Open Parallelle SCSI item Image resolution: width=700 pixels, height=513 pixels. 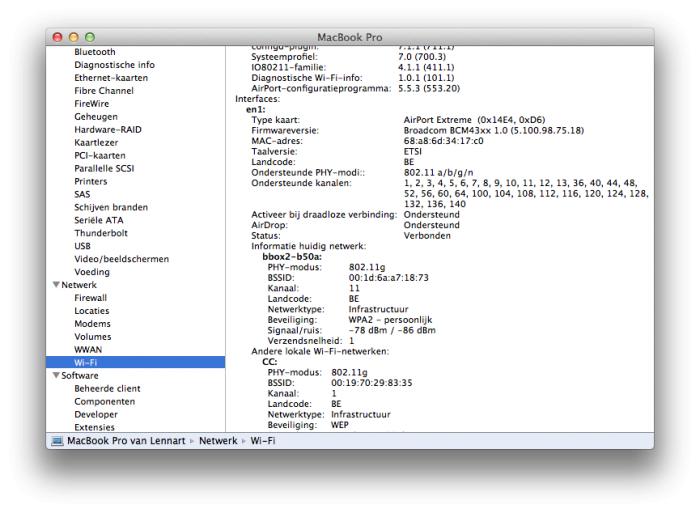(104, 168)
